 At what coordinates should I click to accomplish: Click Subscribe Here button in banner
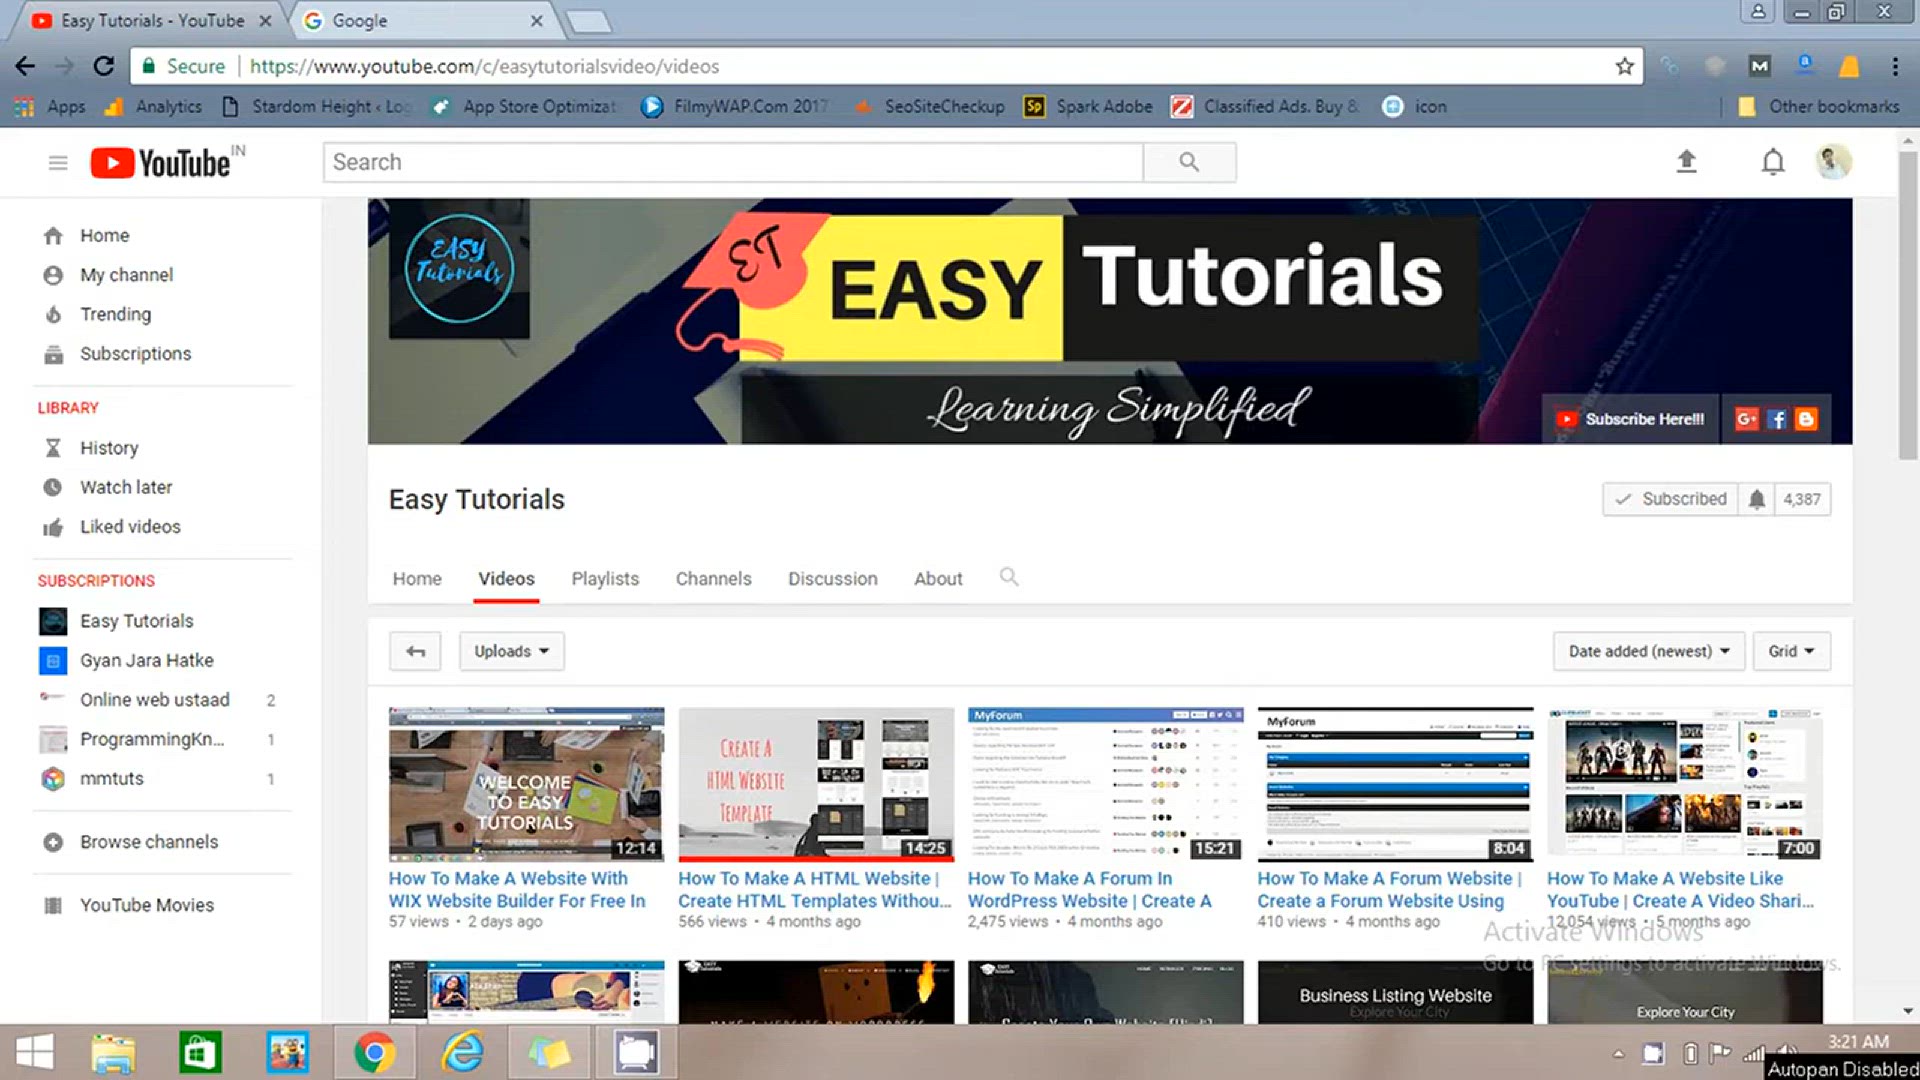coord(1631,419)
